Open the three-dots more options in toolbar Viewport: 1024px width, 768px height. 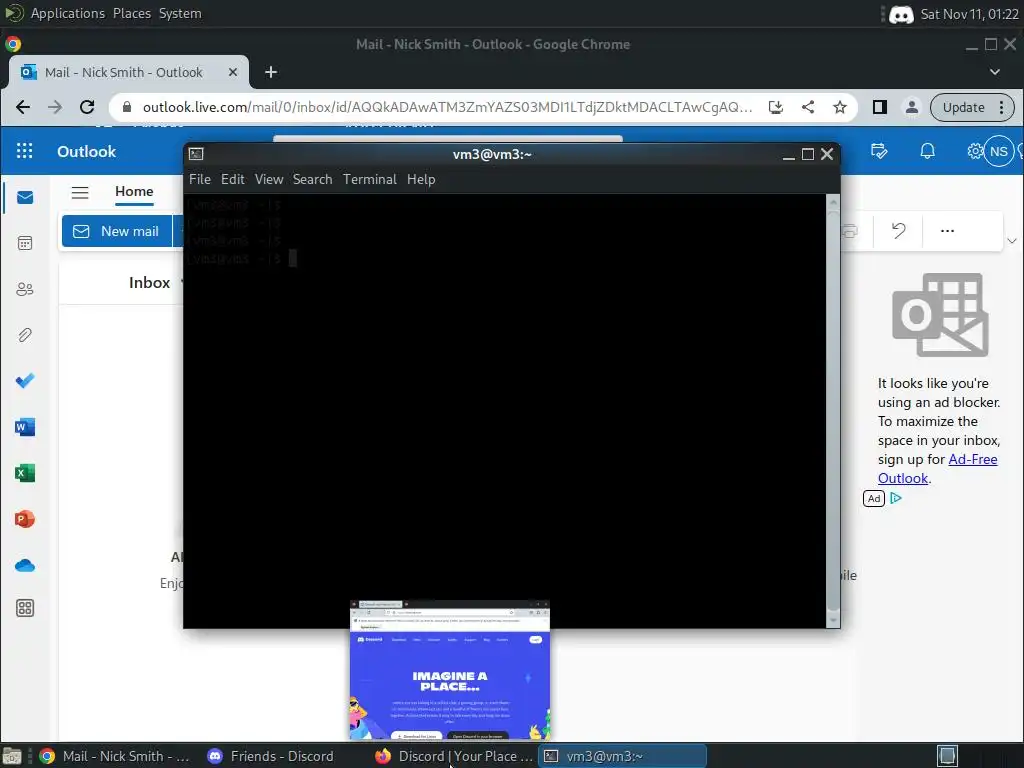[x=947, y=231]
